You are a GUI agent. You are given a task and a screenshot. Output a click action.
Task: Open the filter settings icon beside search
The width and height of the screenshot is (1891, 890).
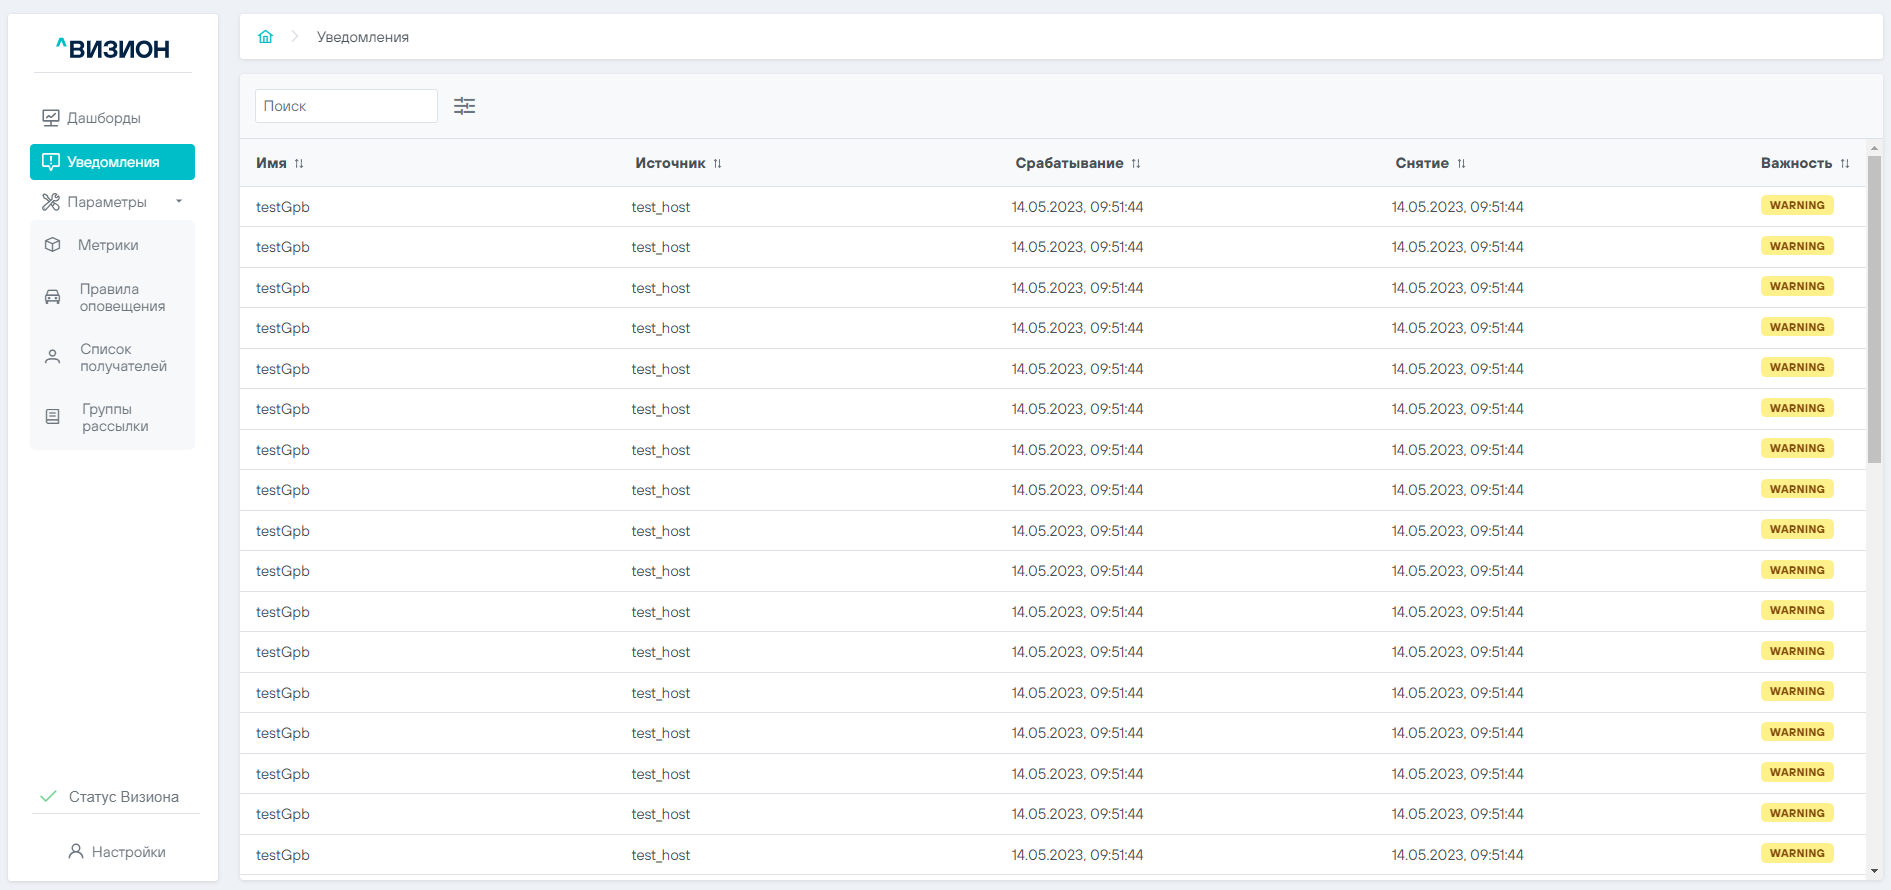pos(464,106)
